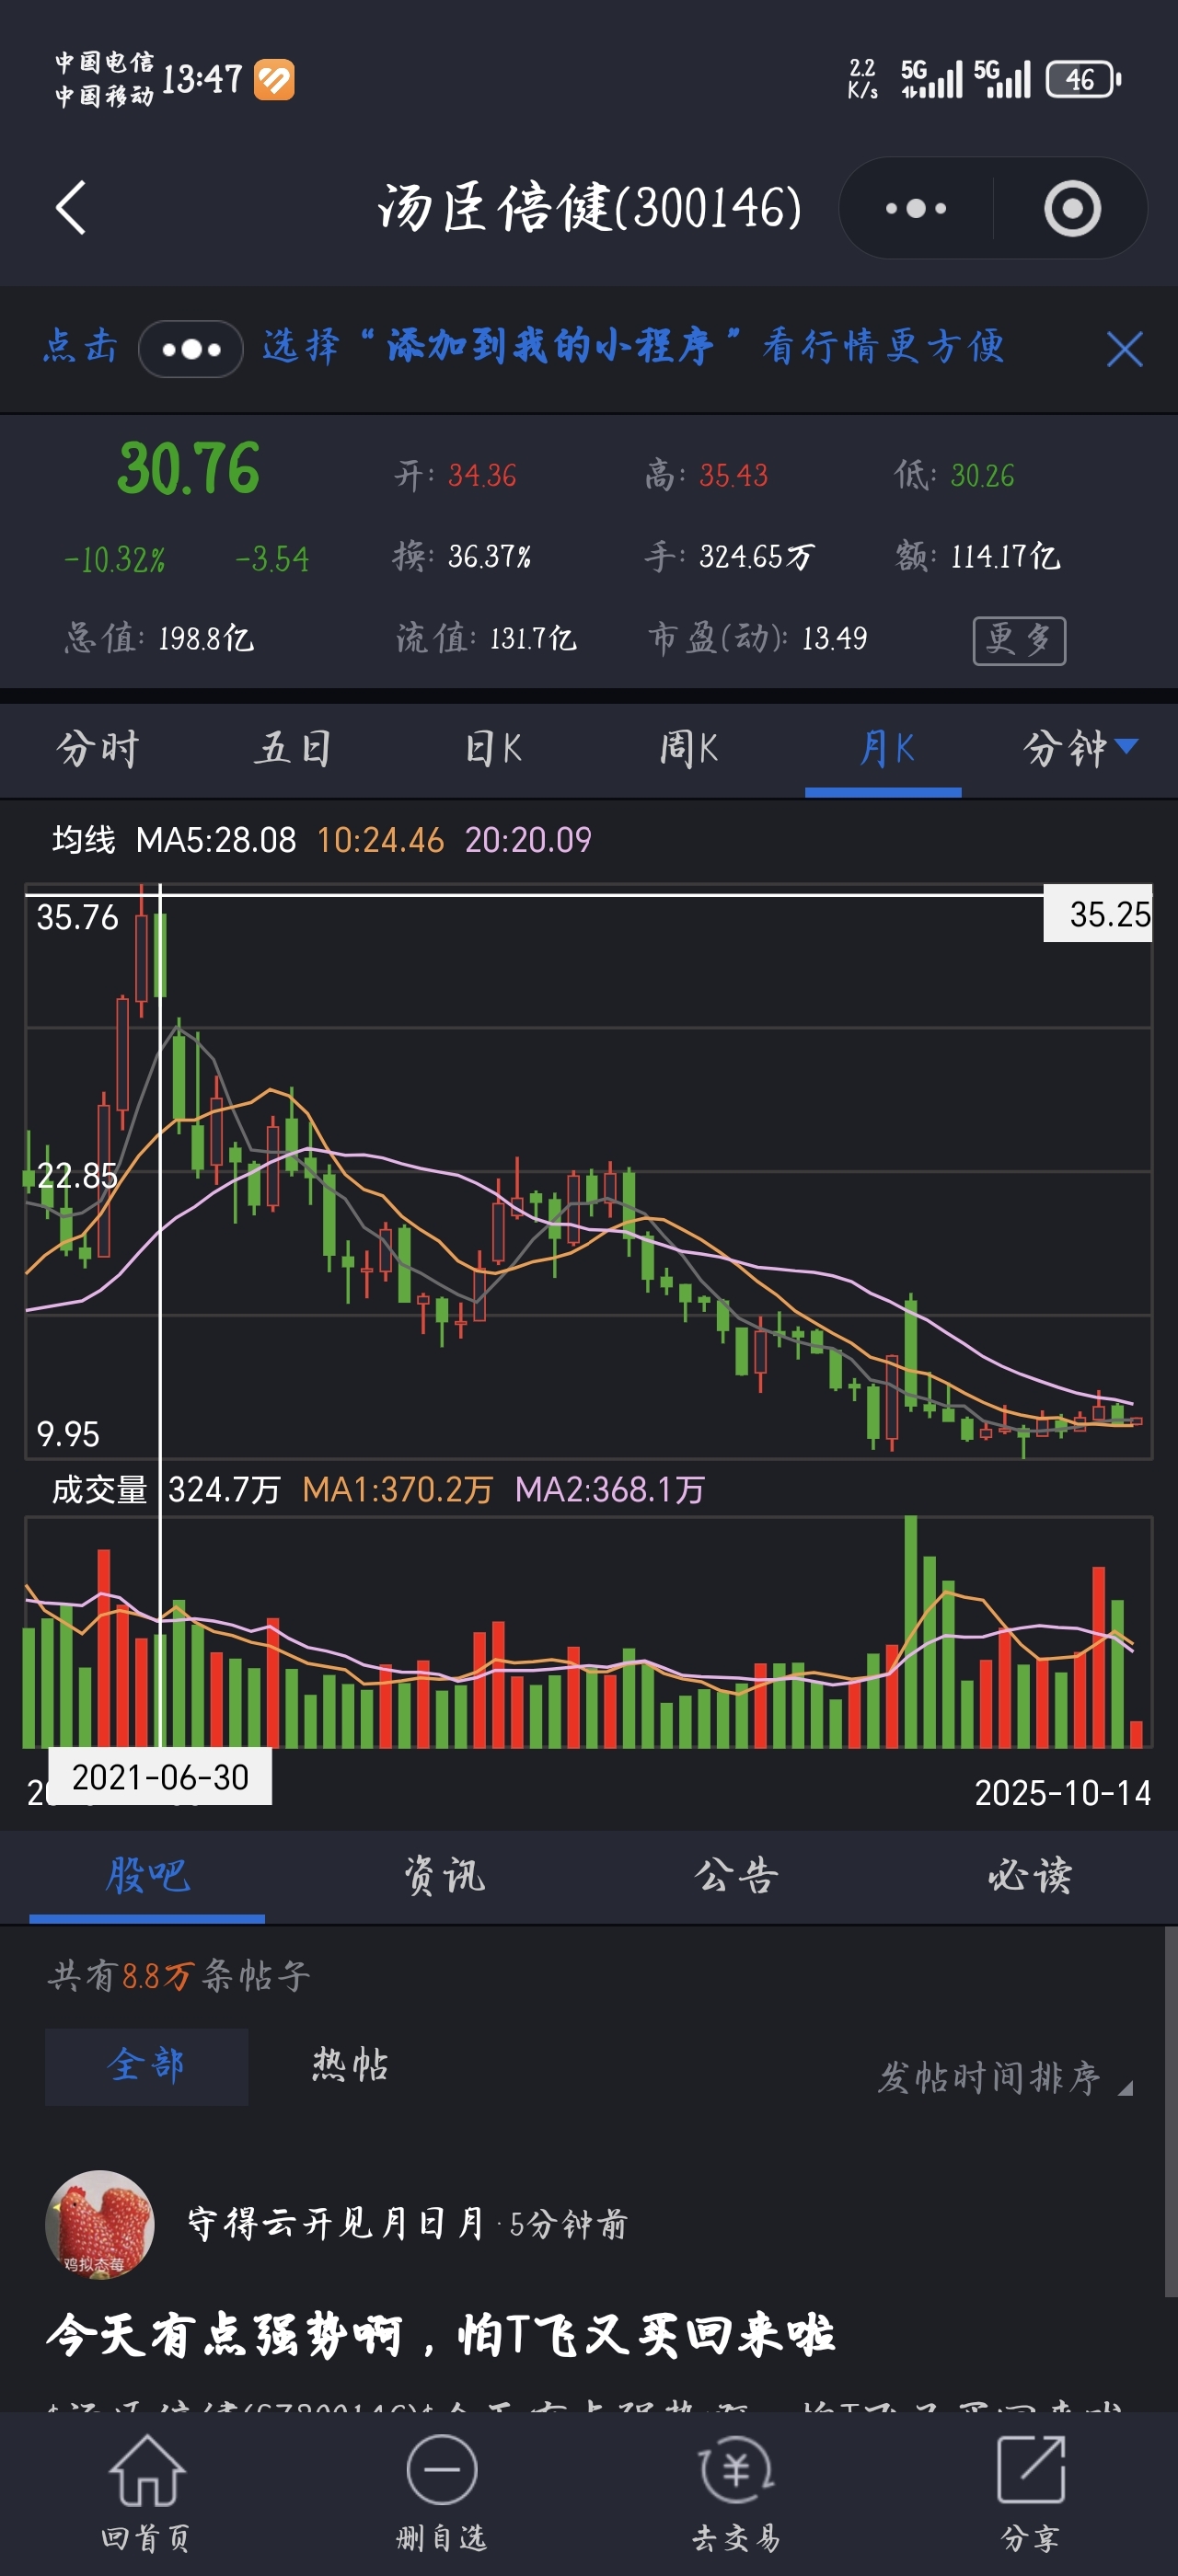Open the 发帖时间排序 sort dropdown
This screenshot has width=1178, height=2576.
tap(1004, 2078)
